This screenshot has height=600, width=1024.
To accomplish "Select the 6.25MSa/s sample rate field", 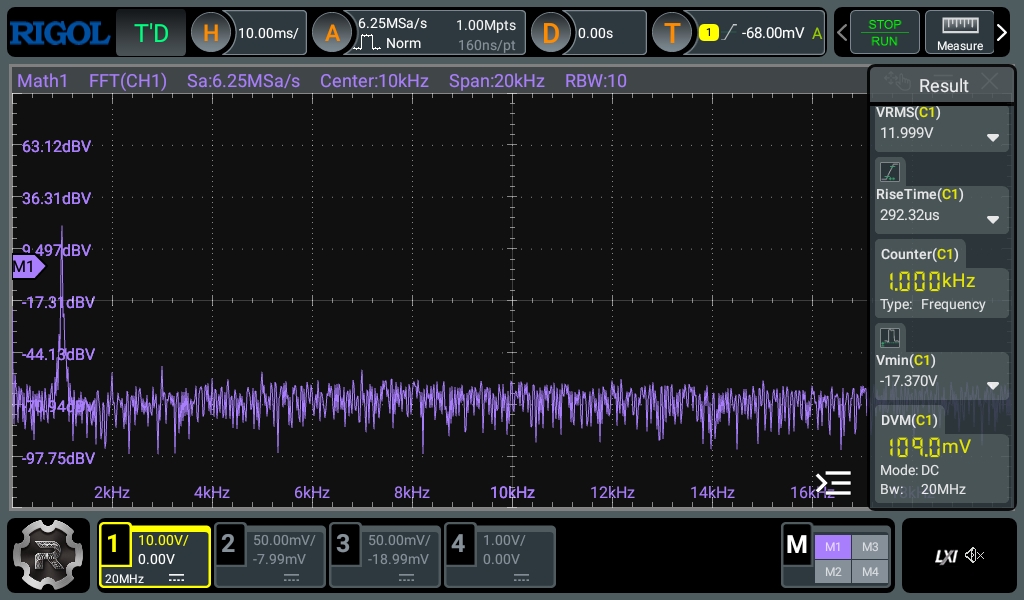I will 392,24.
